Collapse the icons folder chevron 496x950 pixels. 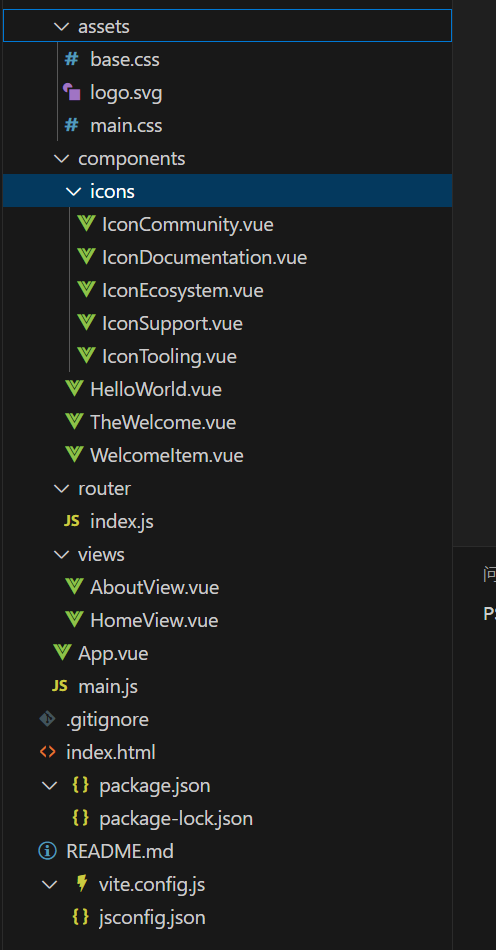click(x=73, y=191)
